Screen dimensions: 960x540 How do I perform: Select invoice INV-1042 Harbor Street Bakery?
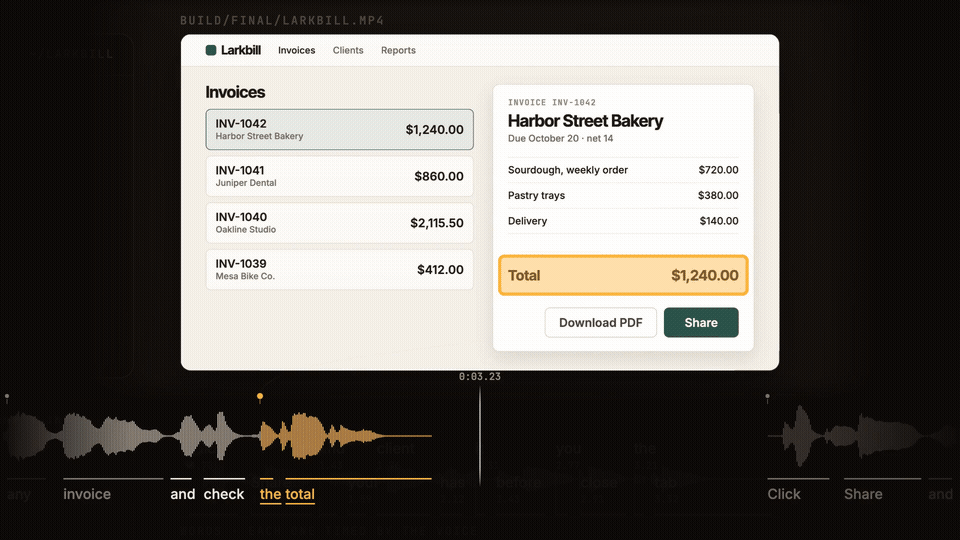(339, 129)
